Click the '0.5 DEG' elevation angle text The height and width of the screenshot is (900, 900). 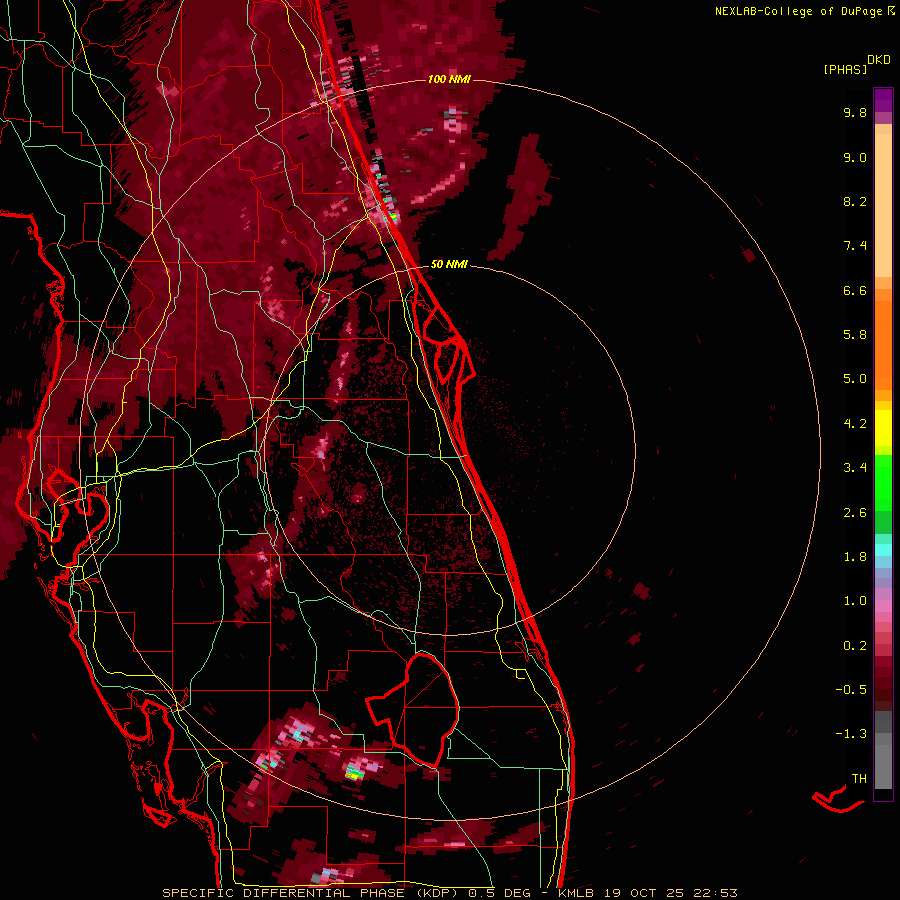(497, 893)
